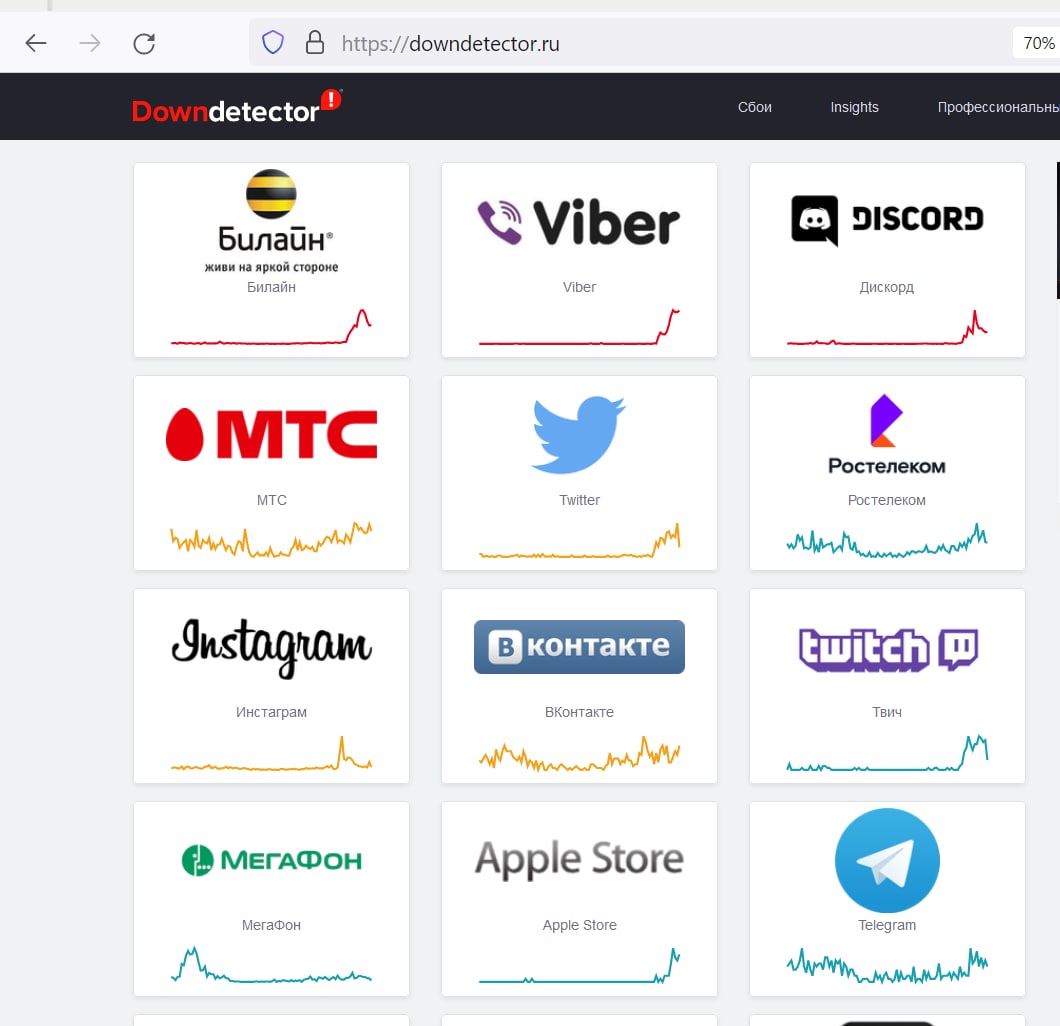Show site security via the padlock icon

(314, 43)
